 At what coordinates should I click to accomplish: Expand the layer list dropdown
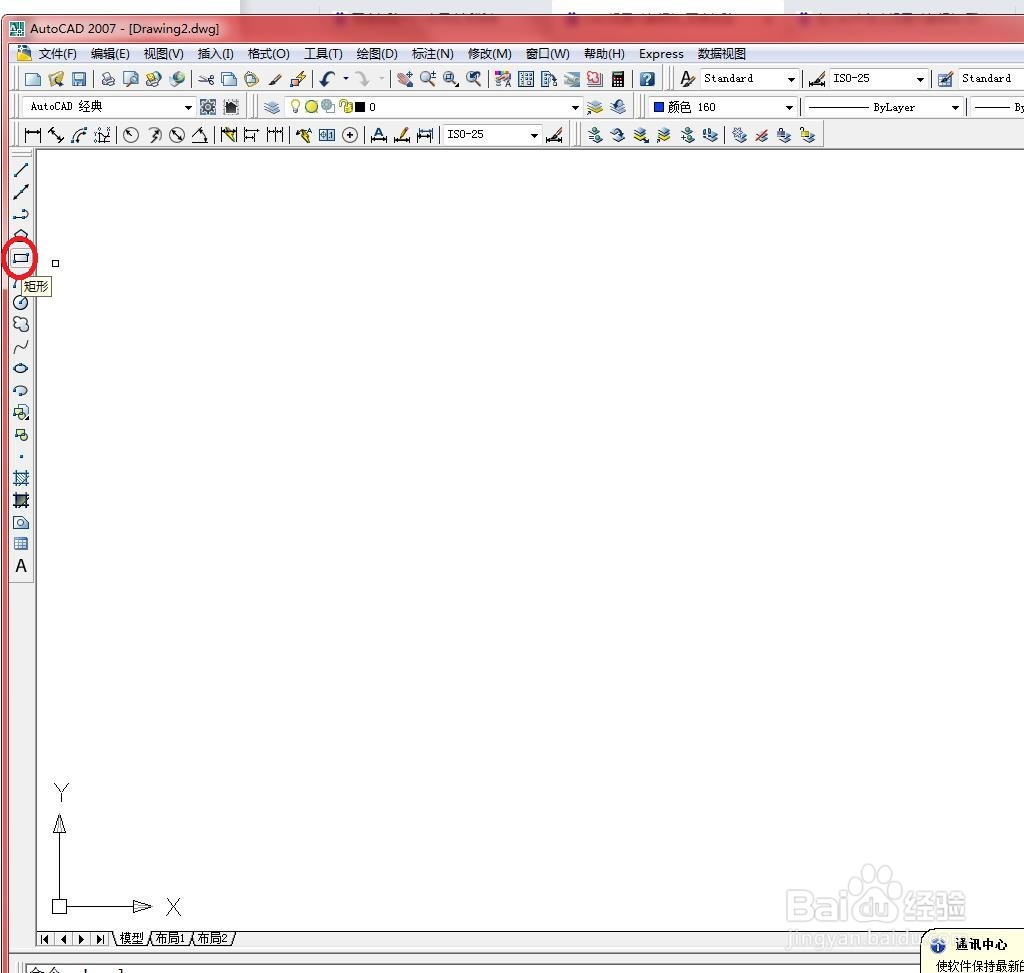575,107
